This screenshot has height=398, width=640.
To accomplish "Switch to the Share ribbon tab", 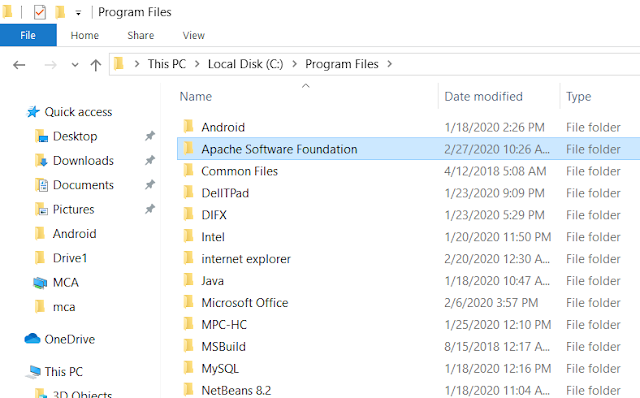I will coord(140,36).
